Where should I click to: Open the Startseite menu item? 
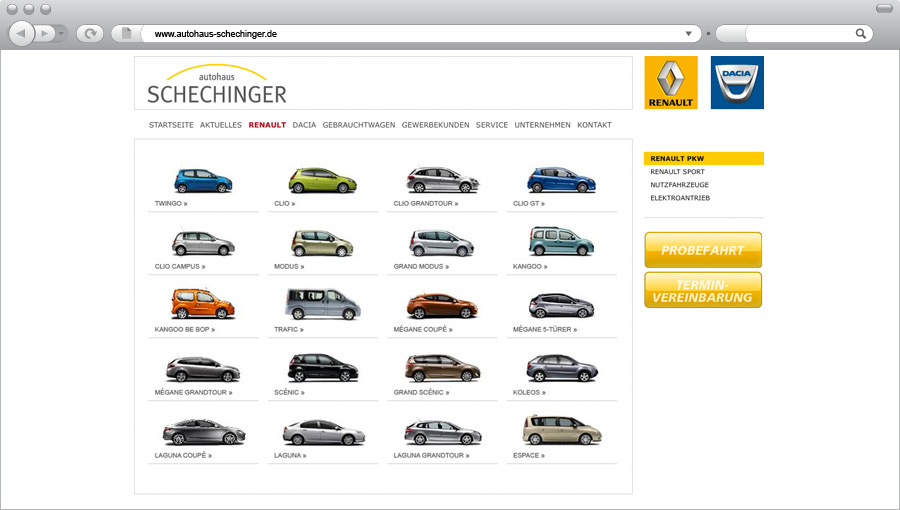171,124
